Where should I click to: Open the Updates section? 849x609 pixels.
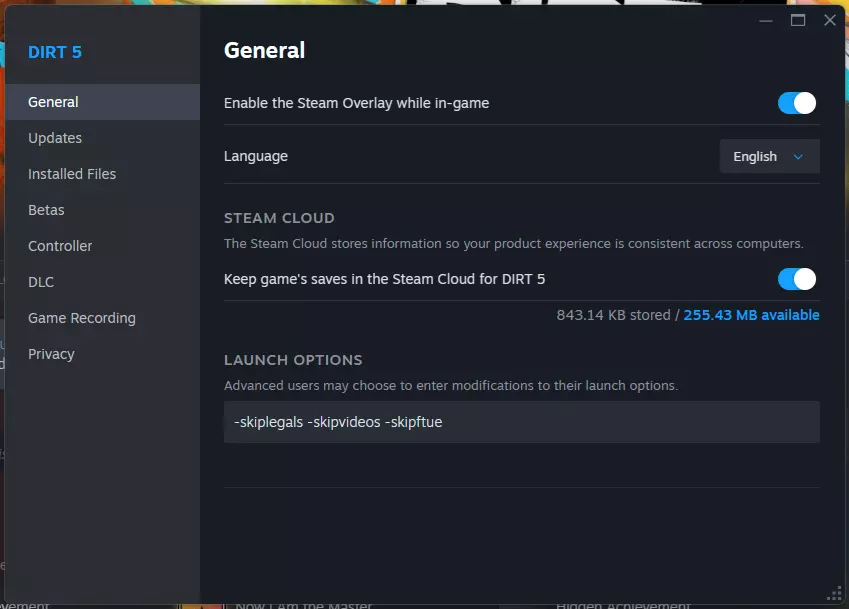(55, 138)
